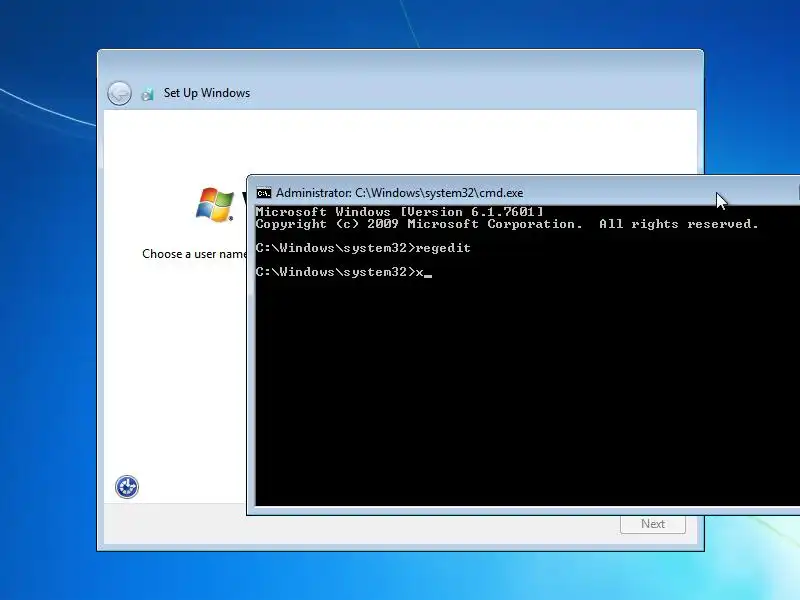Click the setup icon beside Set Up Windows
This screenshot has height=600, width=800.
coord(147,94)
